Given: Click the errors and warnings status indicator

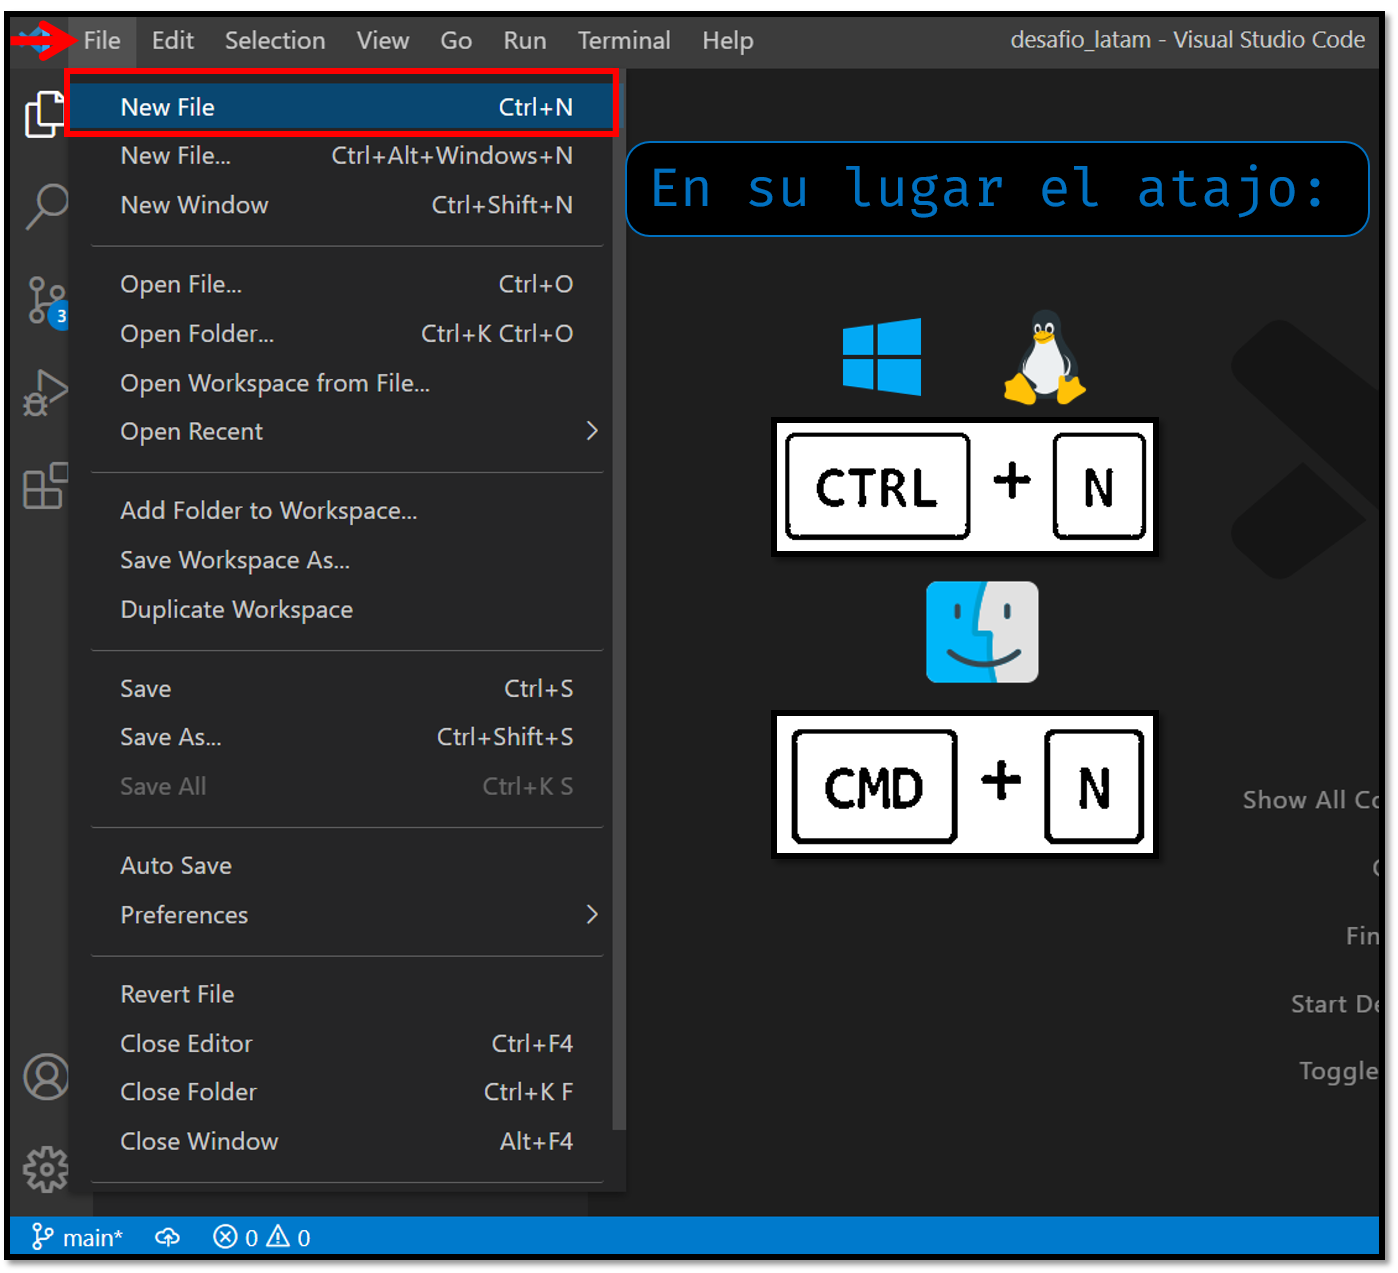Looking at the screenshot, I should pos(262,1237).
